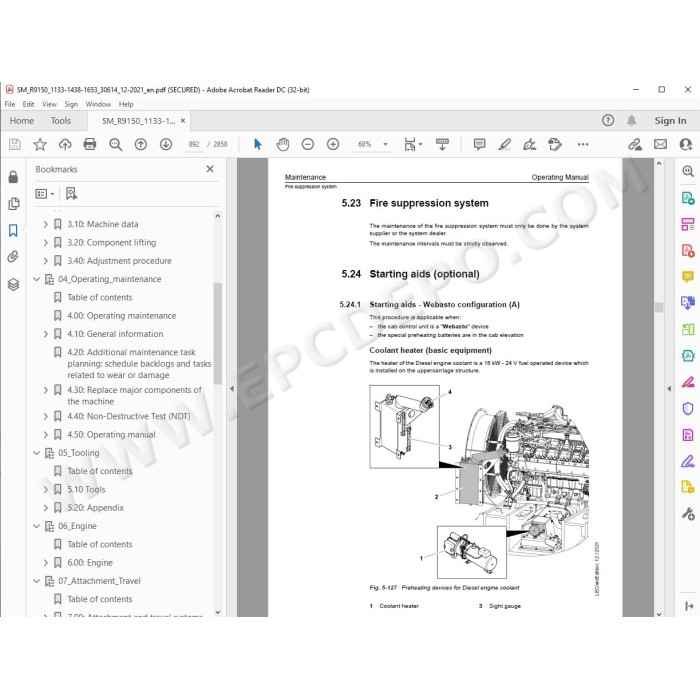Send the file by email envelope
This screenshot has width=700, height=700.
[660, 144]
